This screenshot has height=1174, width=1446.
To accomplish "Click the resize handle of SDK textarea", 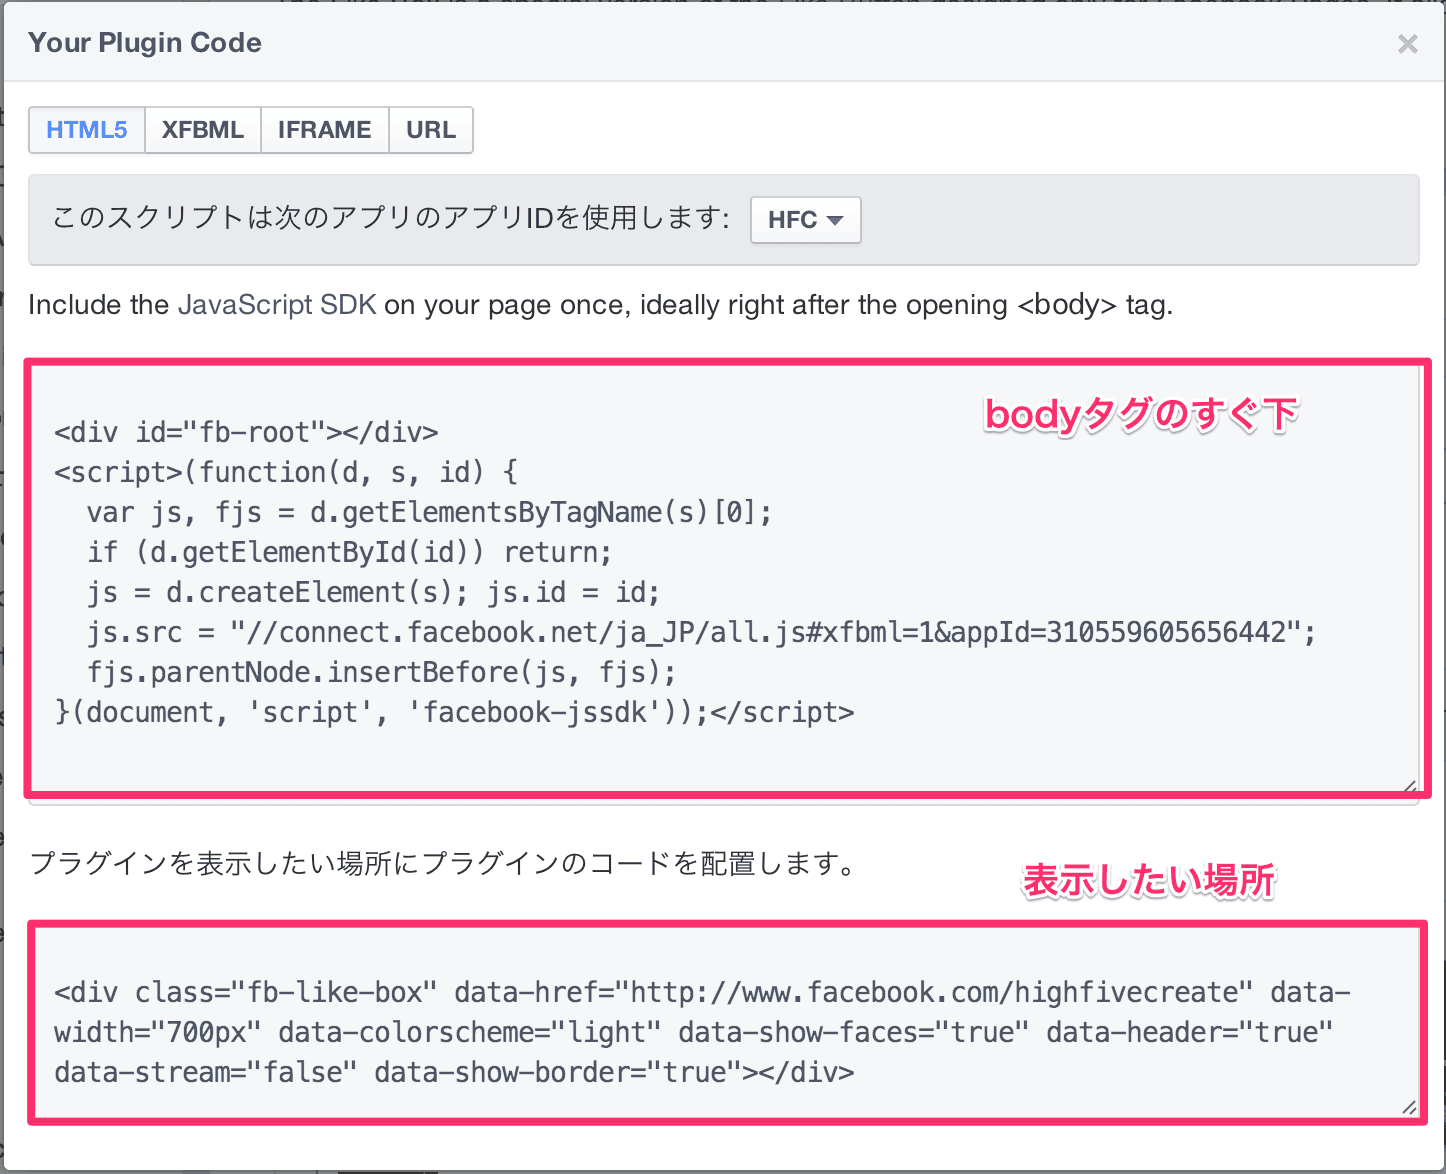I will (x=1408, y=785).
